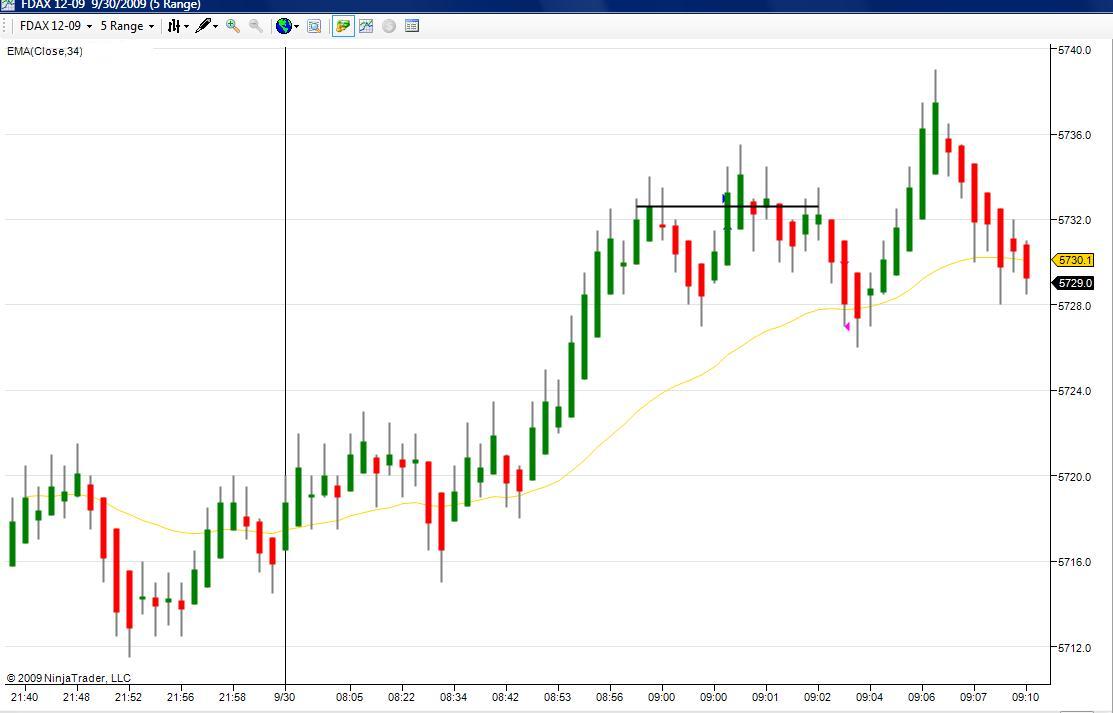This screenshot has height=713, width=1113.
Task: Select the EMA(Close,34) indicator label
Action: point(45,51)
